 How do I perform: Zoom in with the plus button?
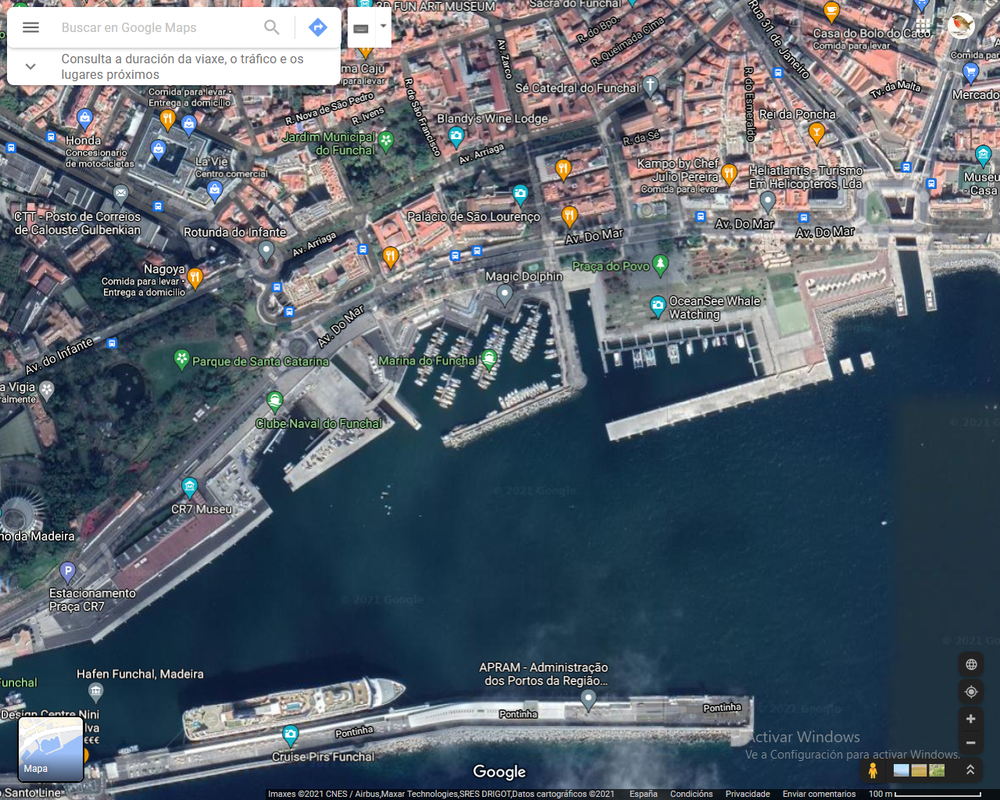tap(971, 719)
